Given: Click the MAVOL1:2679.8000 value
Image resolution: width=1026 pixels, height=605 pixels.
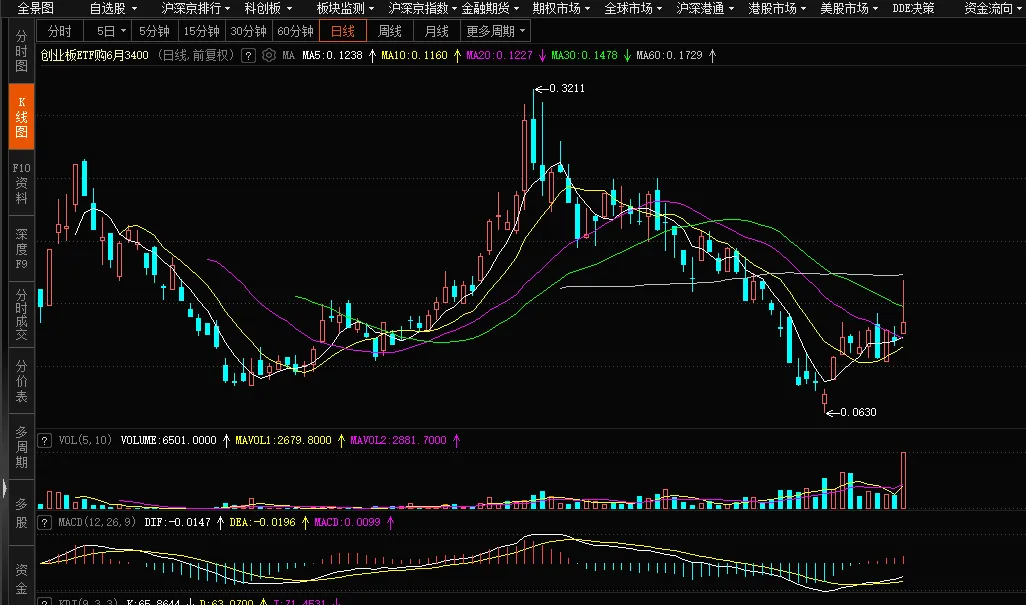Looking at the screenshot, I should tap(283, 440).
